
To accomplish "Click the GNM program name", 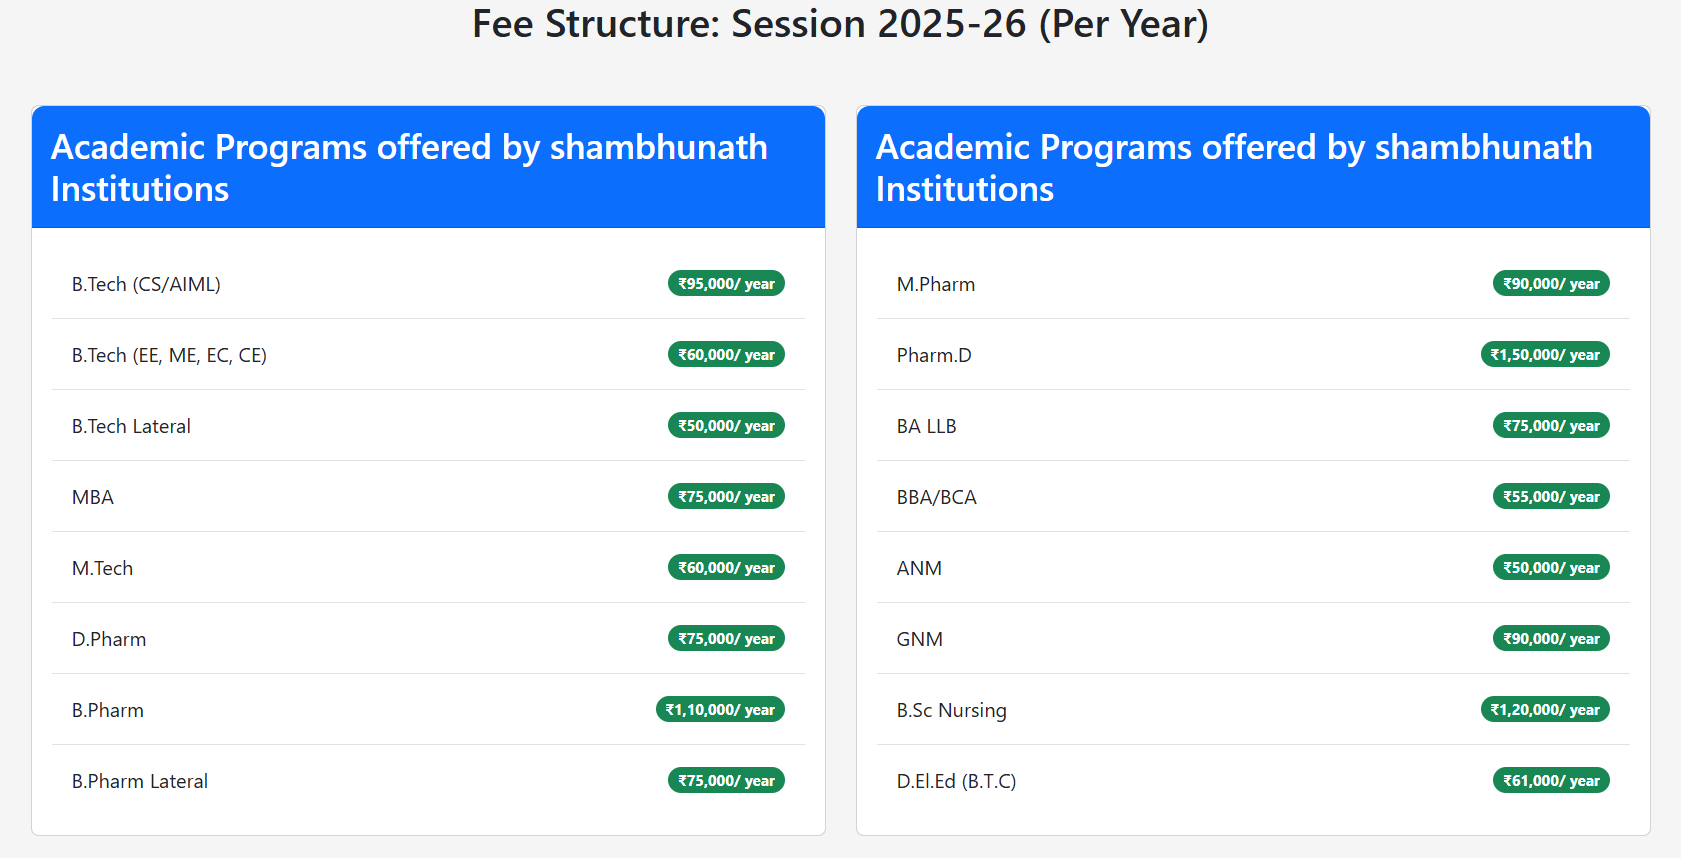I will tap(920, 639).
